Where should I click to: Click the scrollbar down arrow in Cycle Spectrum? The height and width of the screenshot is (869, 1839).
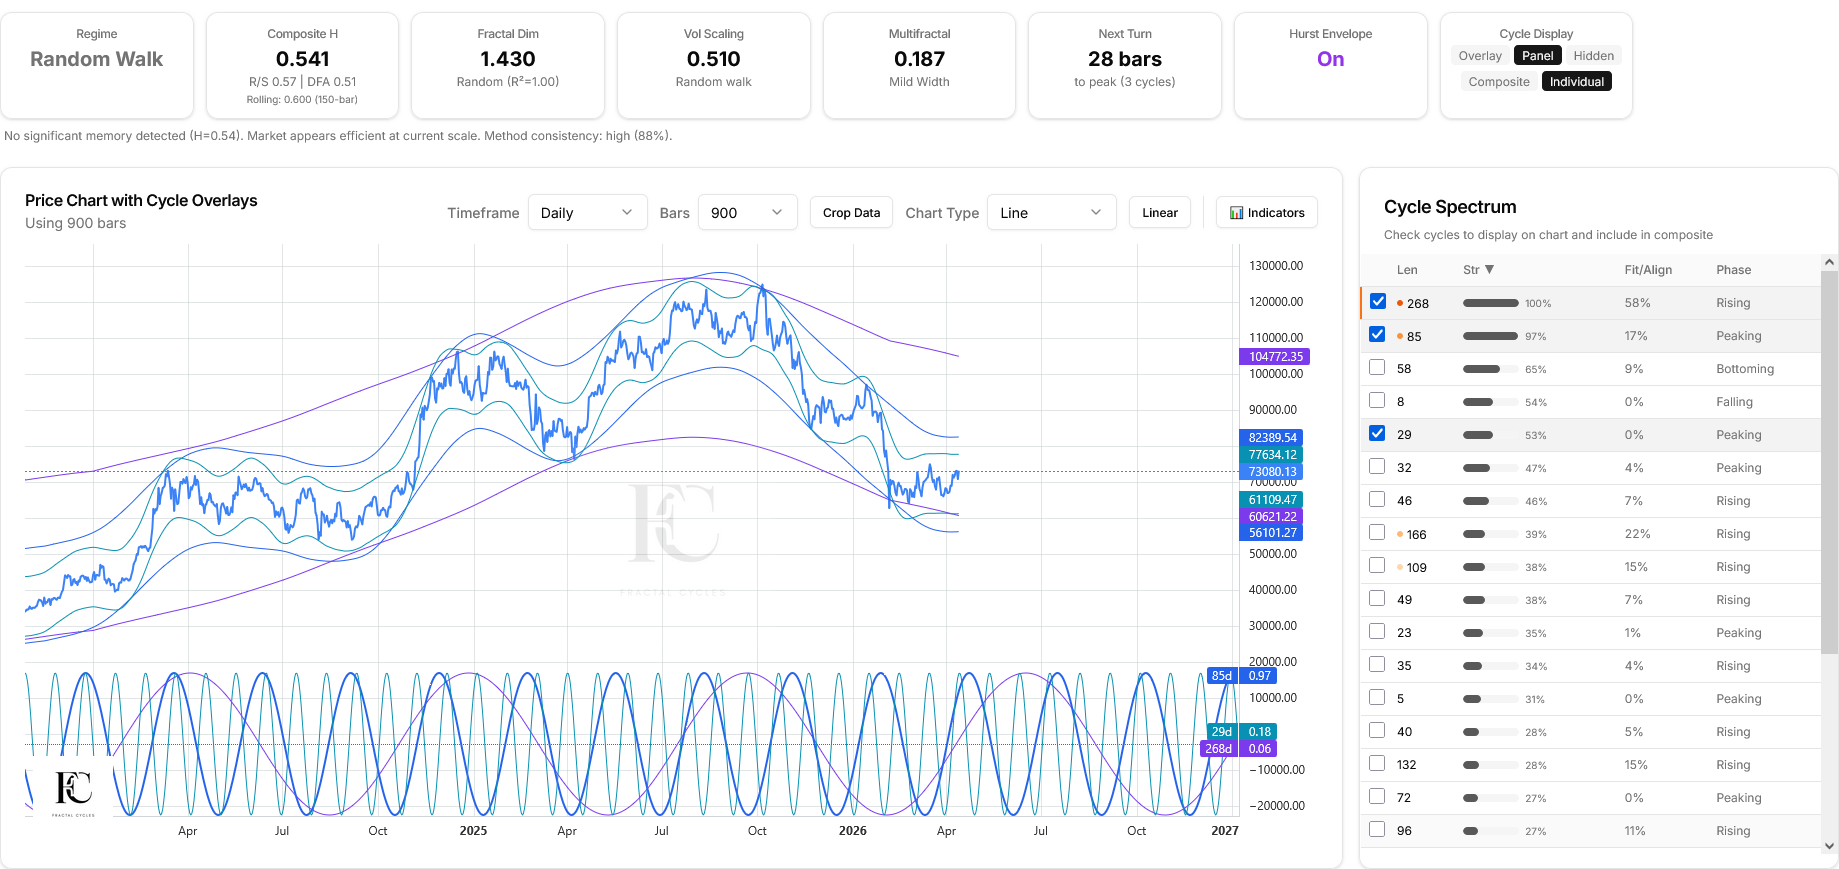click(x=1829, y=845)
